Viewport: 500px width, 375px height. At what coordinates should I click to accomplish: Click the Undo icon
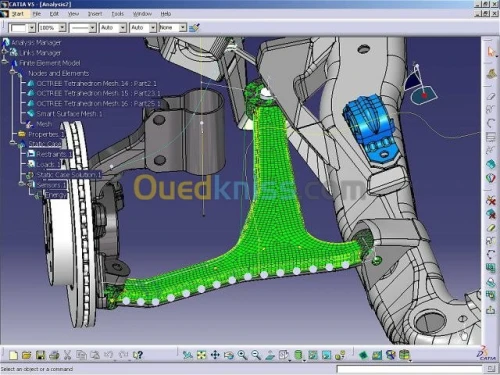coord(109,355)
